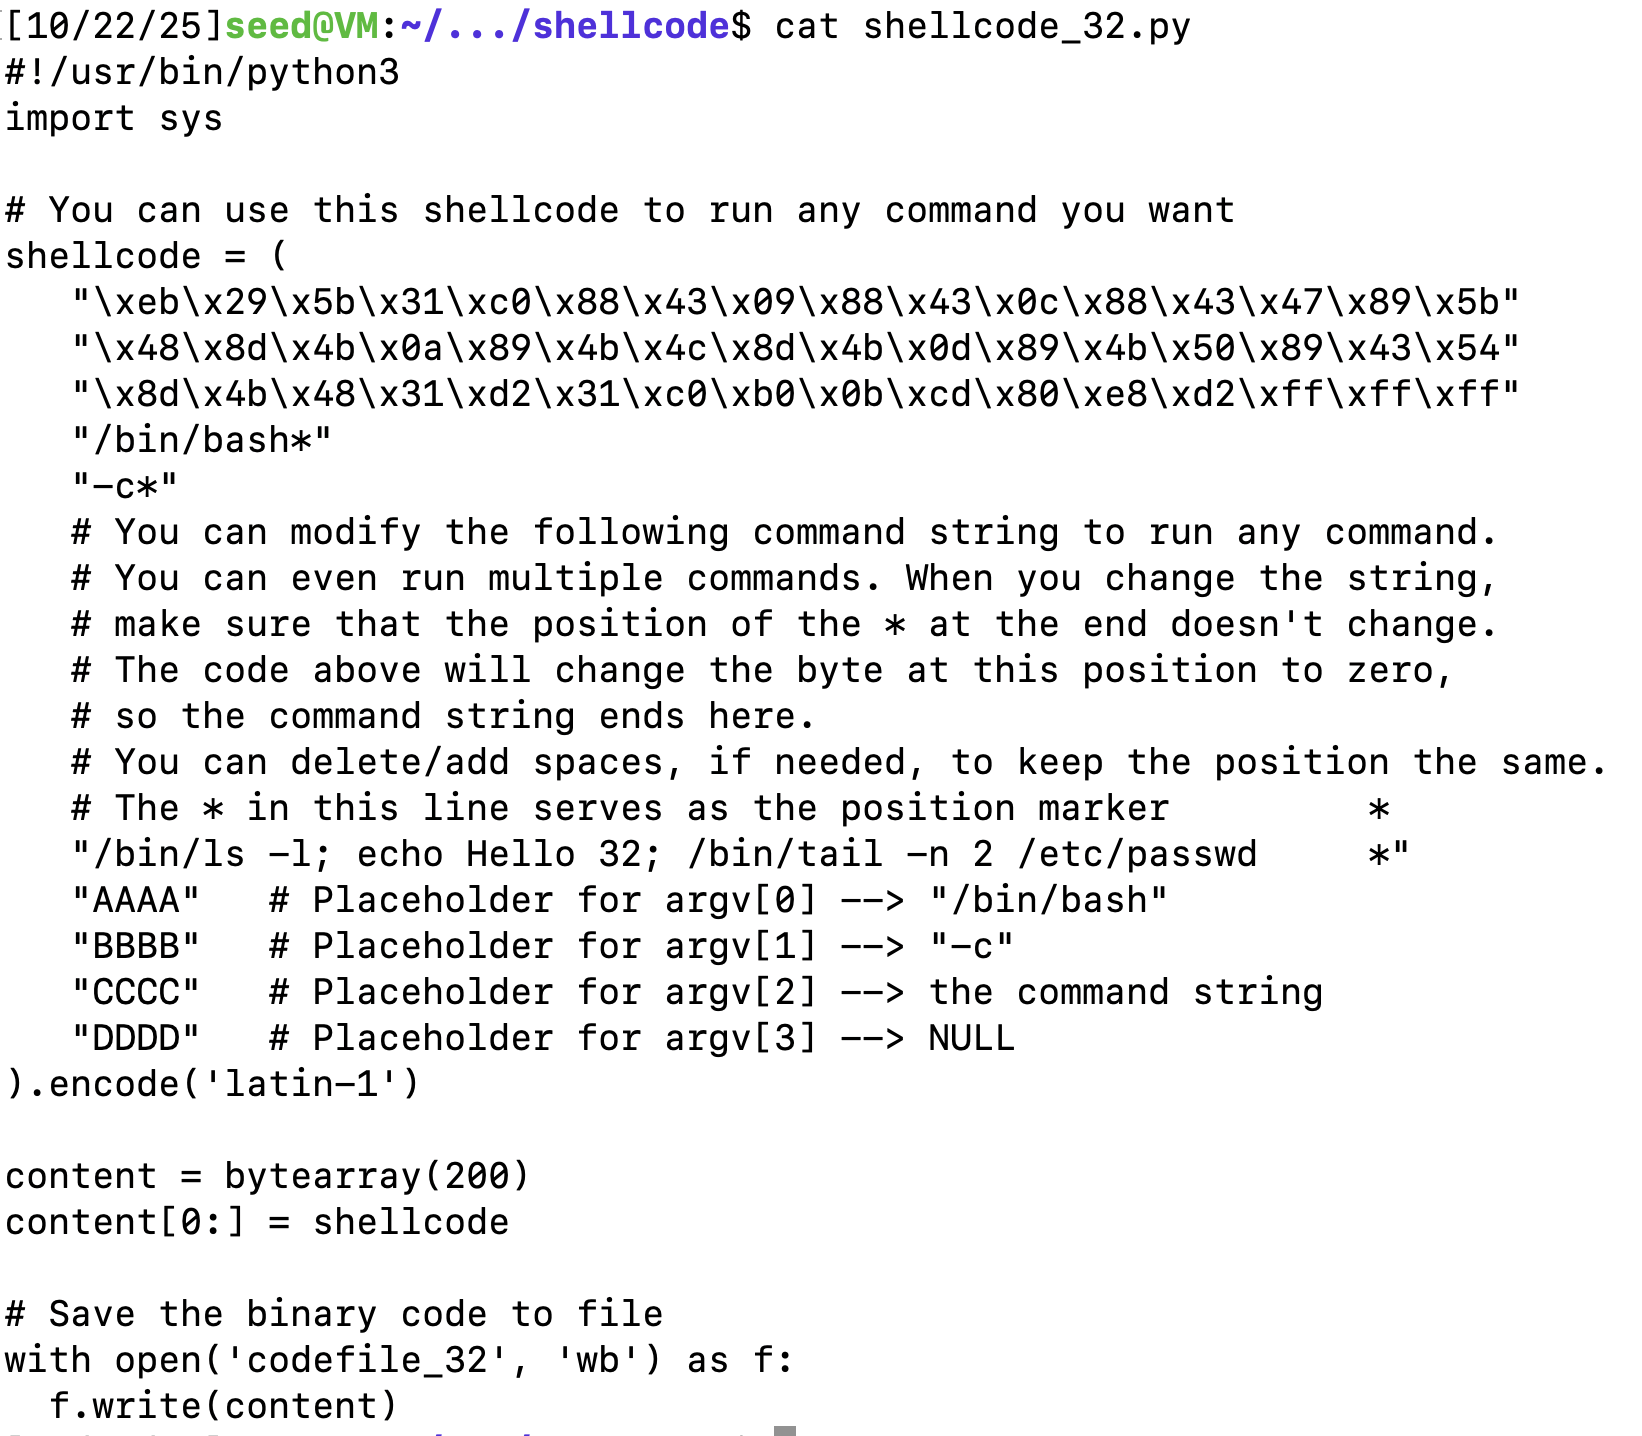
Task: Click the hex string line starting with \x8d\x4b\x48
Action: [796, 394]
